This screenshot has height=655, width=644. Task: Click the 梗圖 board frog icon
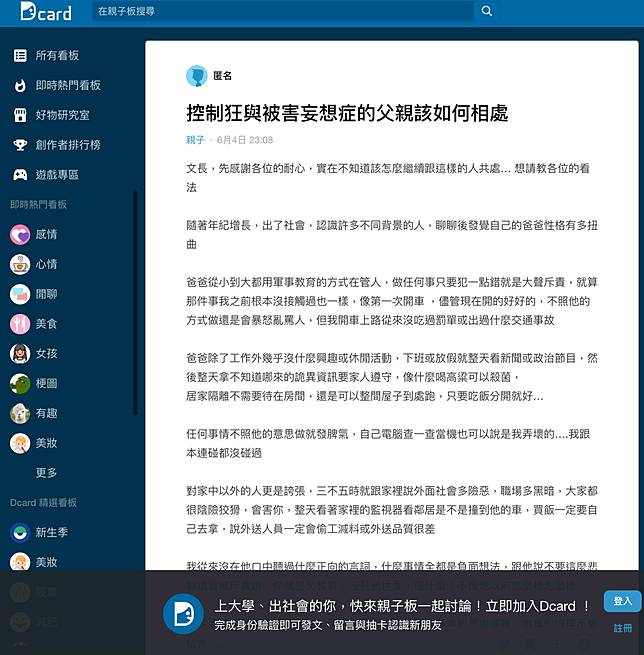coord(20,384)
